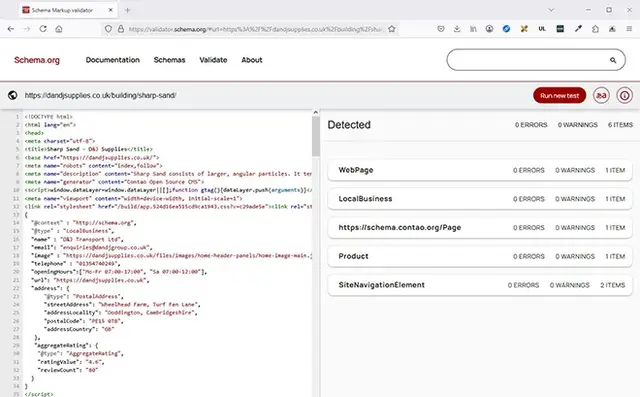Click the tested dandjsupplies sharp-sand URL
This screenshot has height=397, width=640.
click(100, 95)
